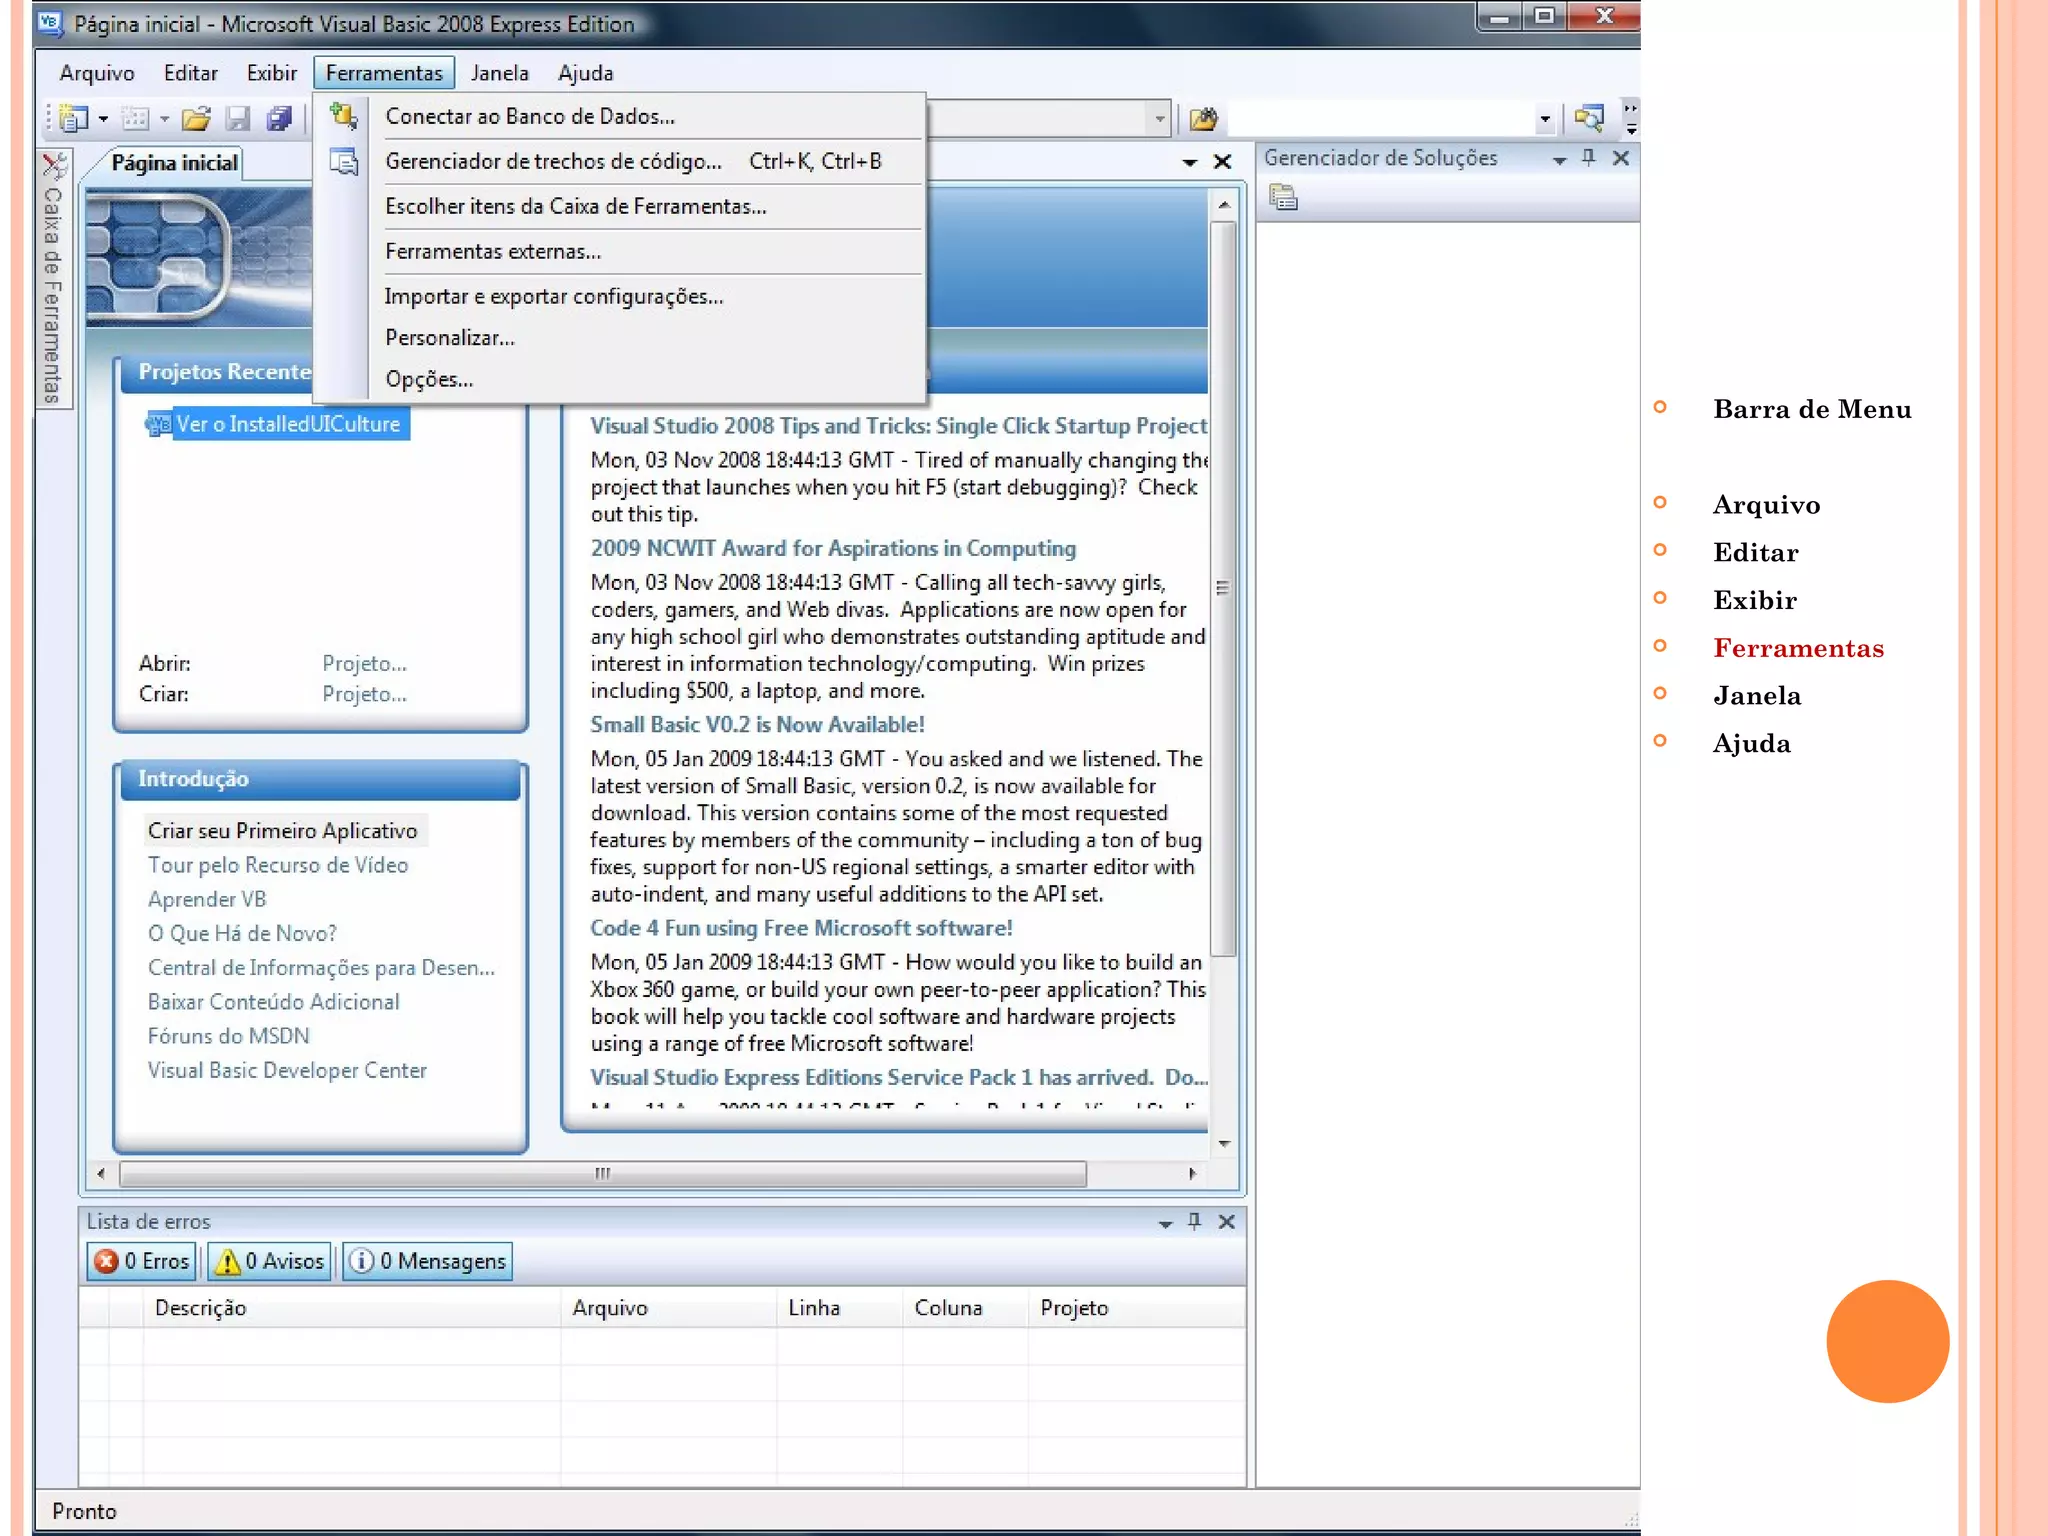Open the Small Basic V0.2 news link
Screen dimensions: 2048x1536
tap(756, 724)
